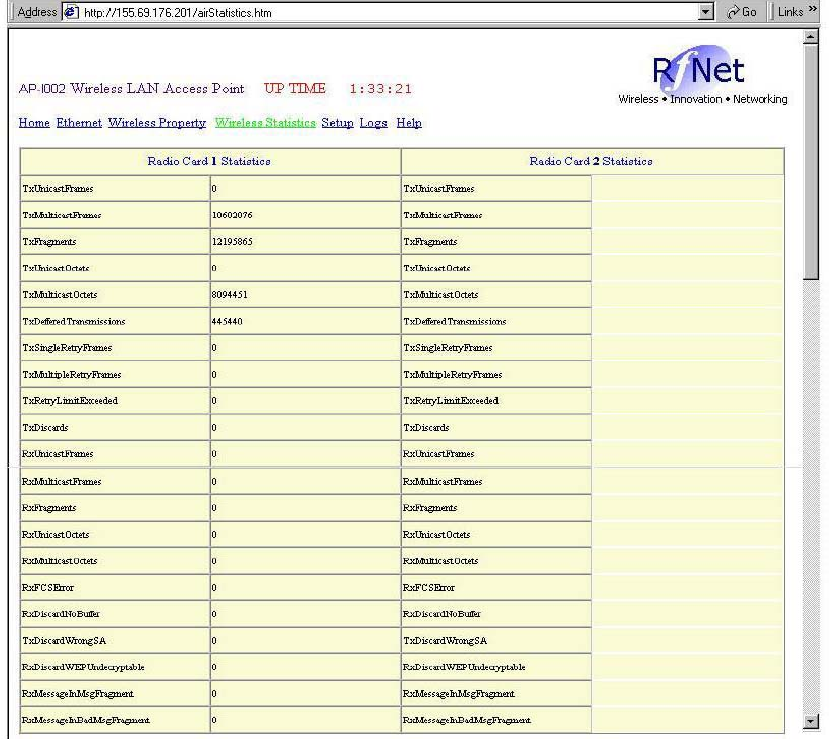This screenshot has width=829, height=739.
Task: Click AP-I002 Wireless LAN Access Point title
Action: point(131,88)
